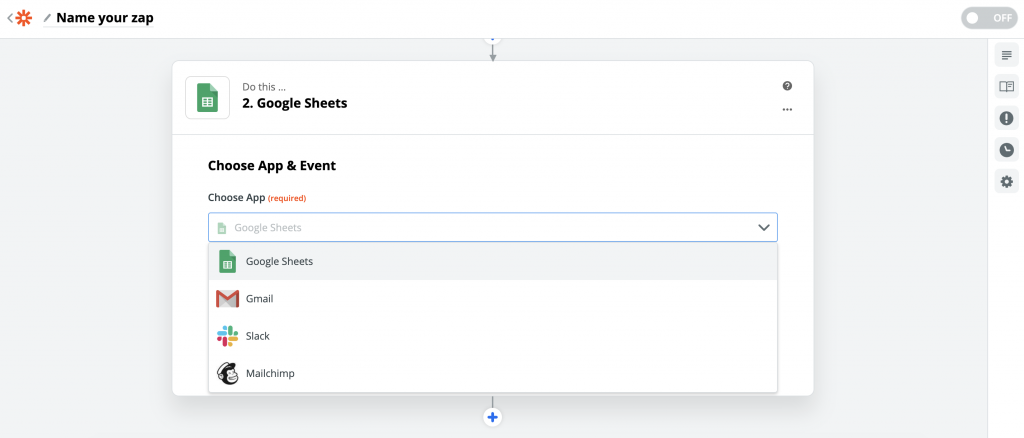The image size is (1024, 438).
Task: Open the zap description notes icon in sidebar
Action: [x=1006, y=55]
